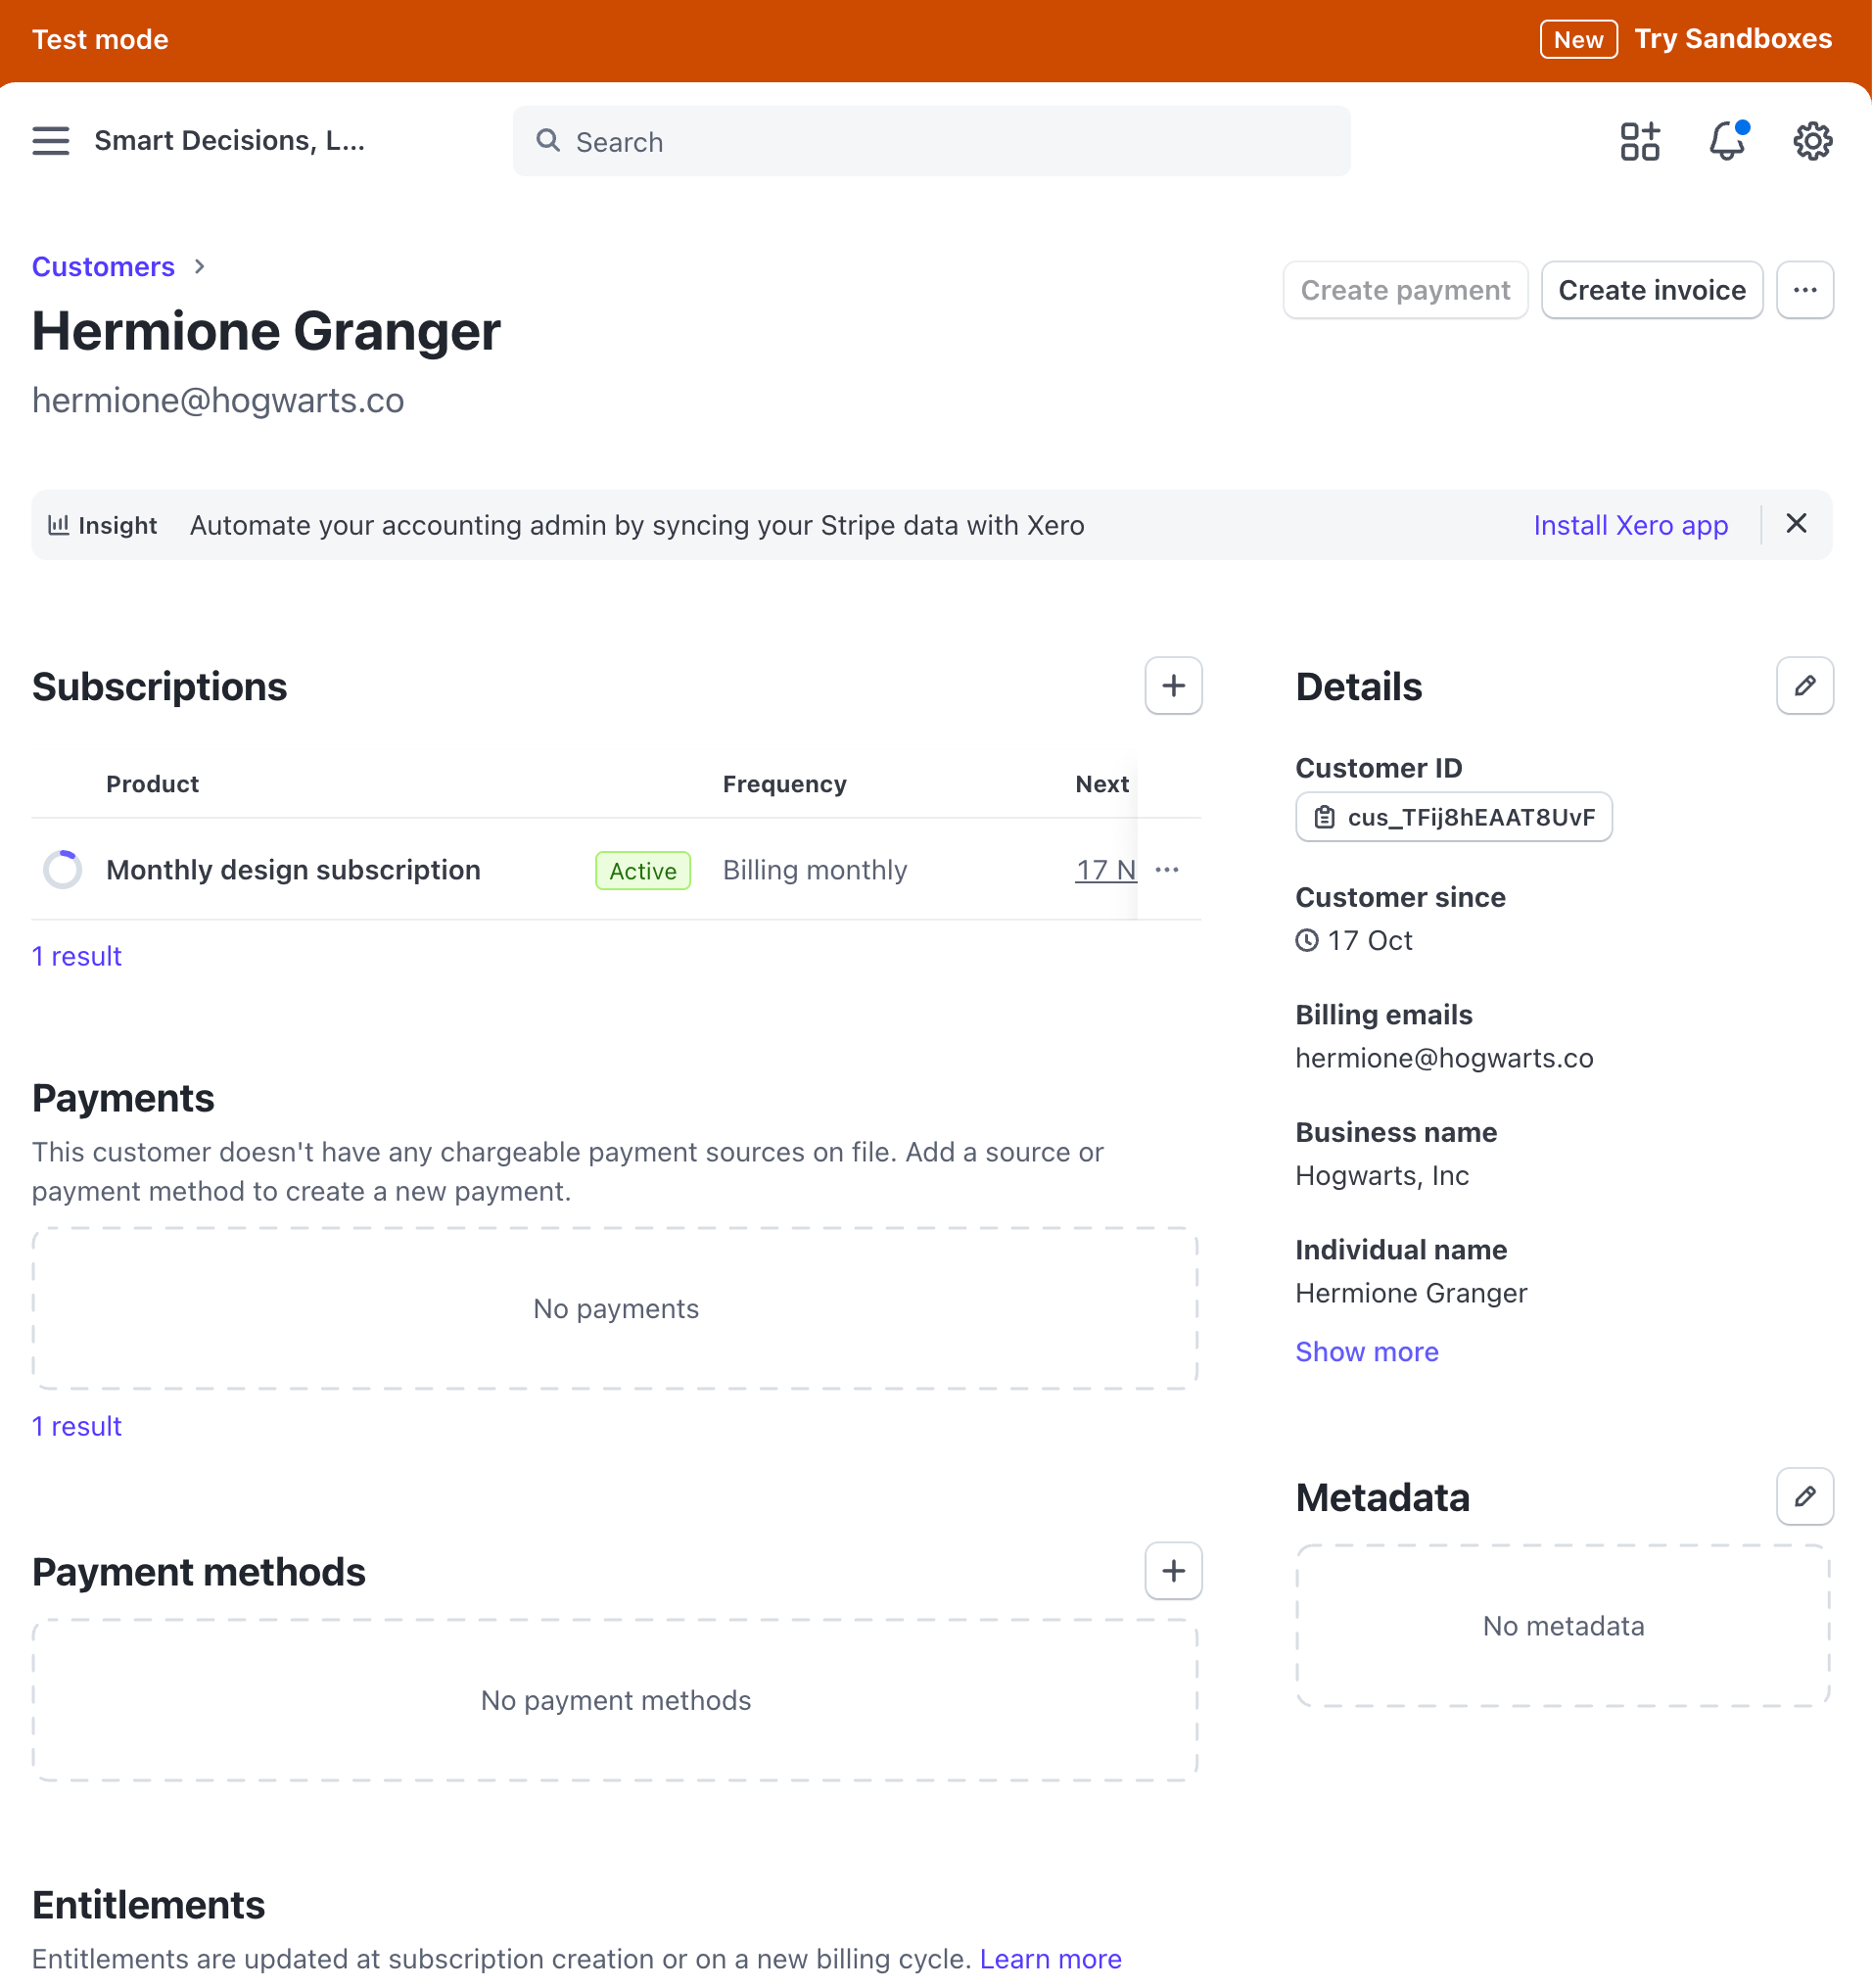
Task: Click the Create invoice button
Action: [x=1651, y=290]
